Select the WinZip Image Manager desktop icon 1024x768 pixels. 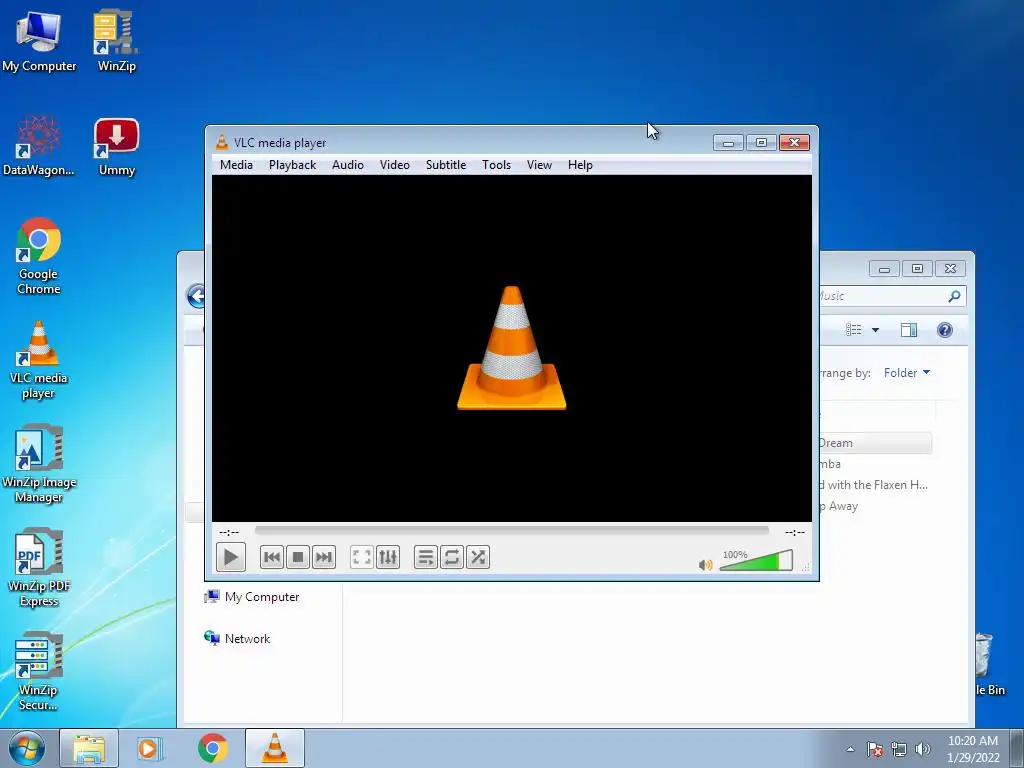click(x=39, y=464)
